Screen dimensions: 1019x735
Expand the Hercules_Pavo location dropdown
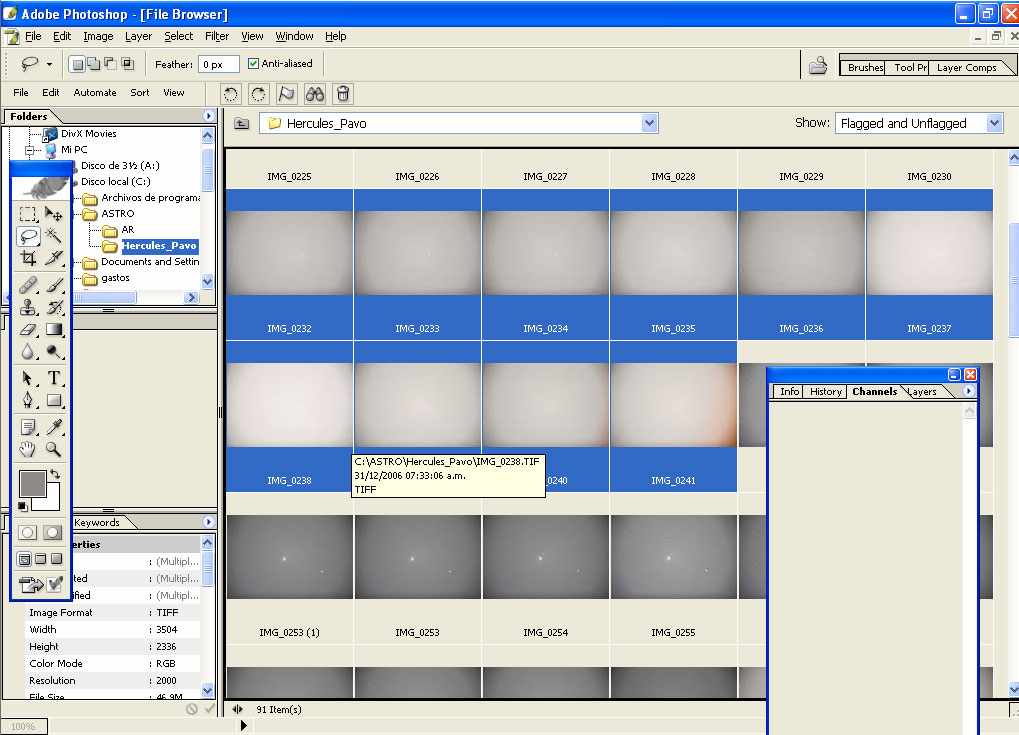coord(650,123)
